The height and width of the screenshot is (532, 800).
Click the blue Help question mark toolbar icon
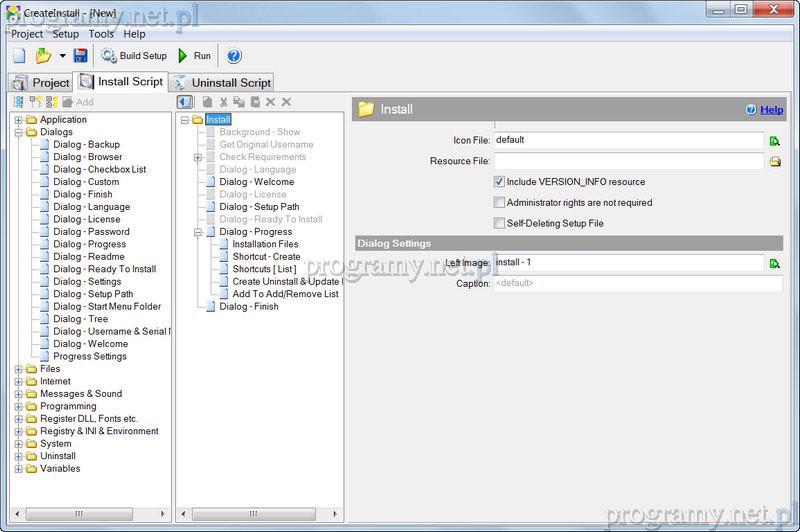click(x=234, y=56)
